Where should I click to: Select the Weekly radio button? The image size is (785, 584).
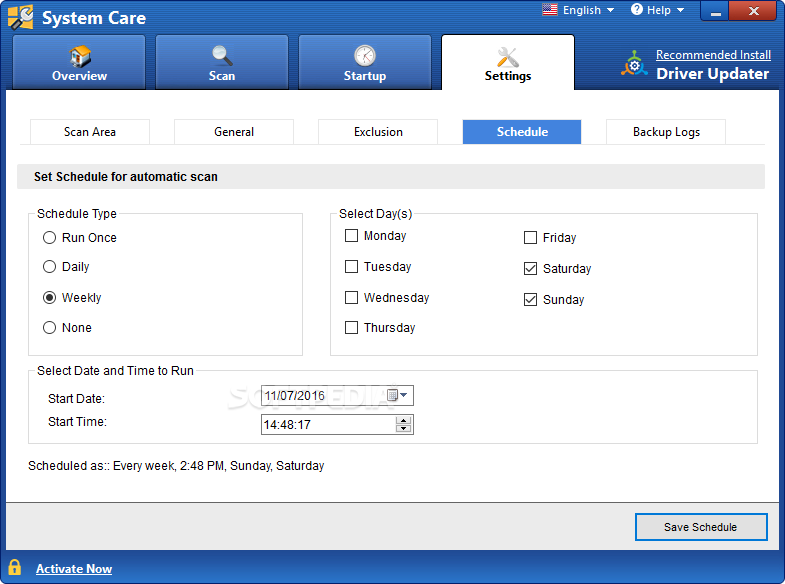click(49, 298)
